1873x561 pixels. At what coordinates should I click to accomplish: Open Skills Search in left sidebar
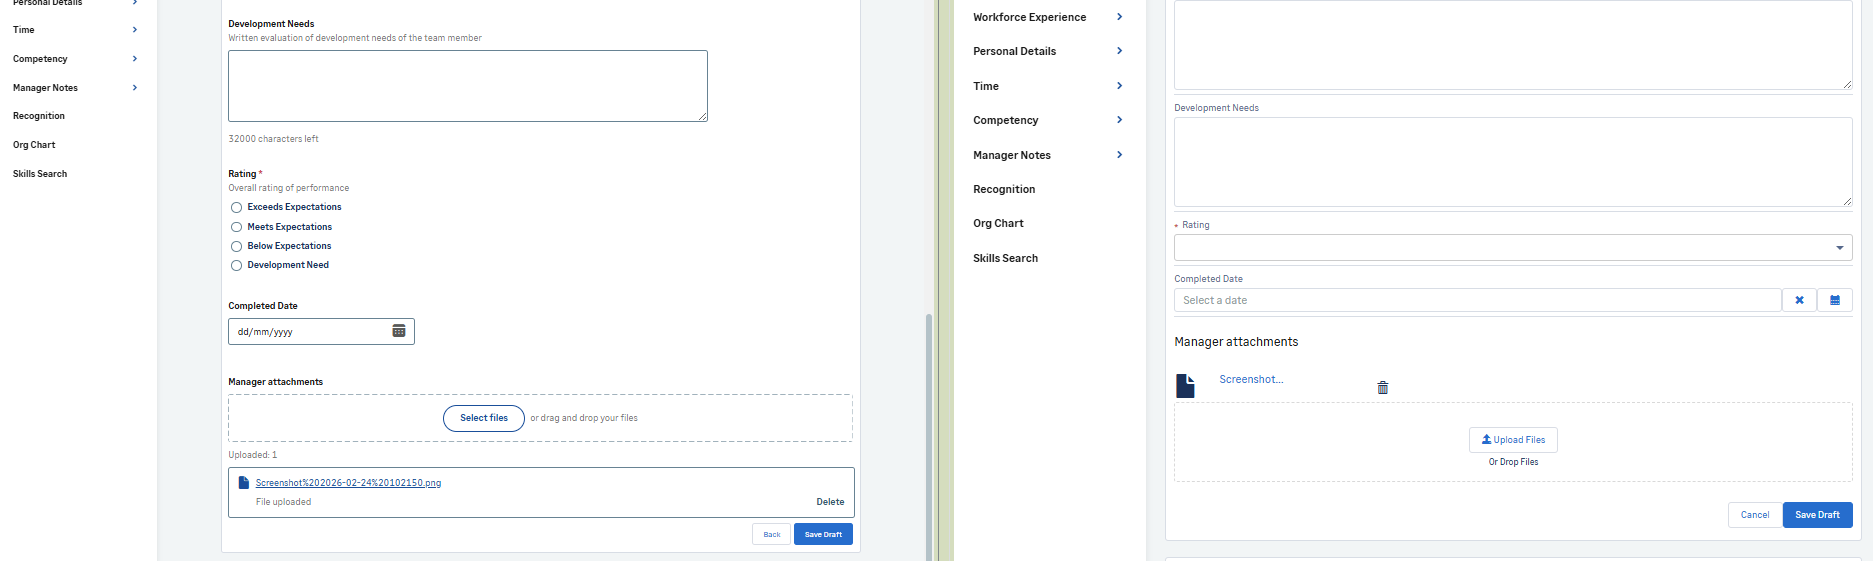(40, 174)
